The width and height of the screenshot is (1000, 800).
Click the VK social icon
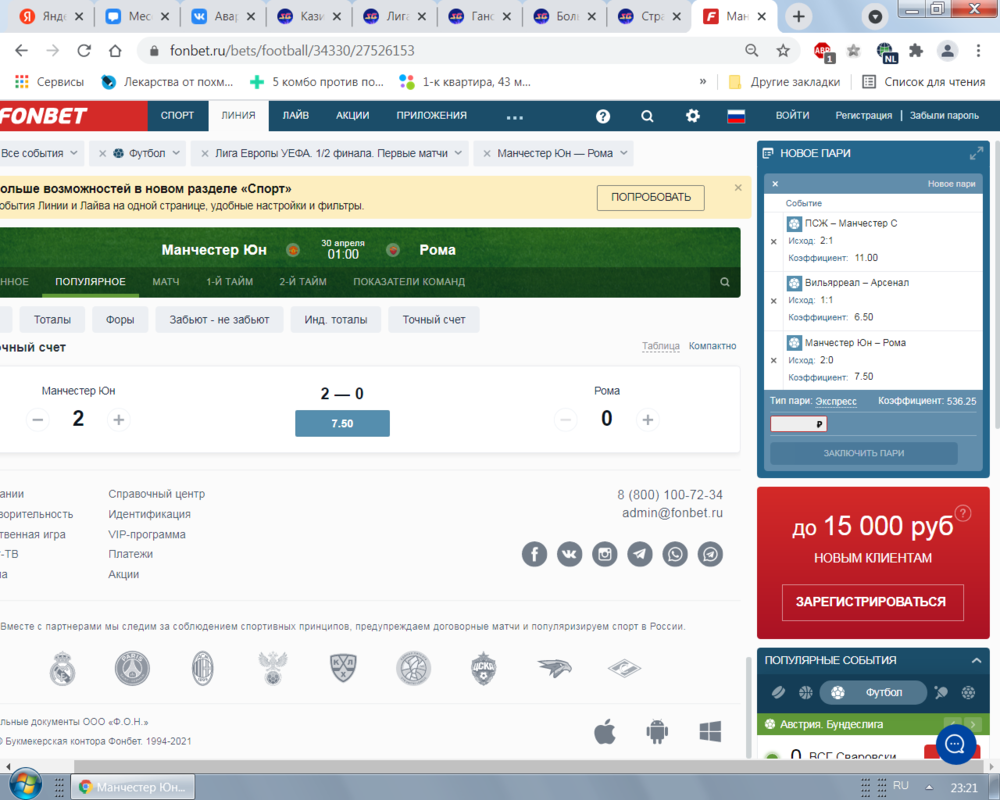[570, 554]
